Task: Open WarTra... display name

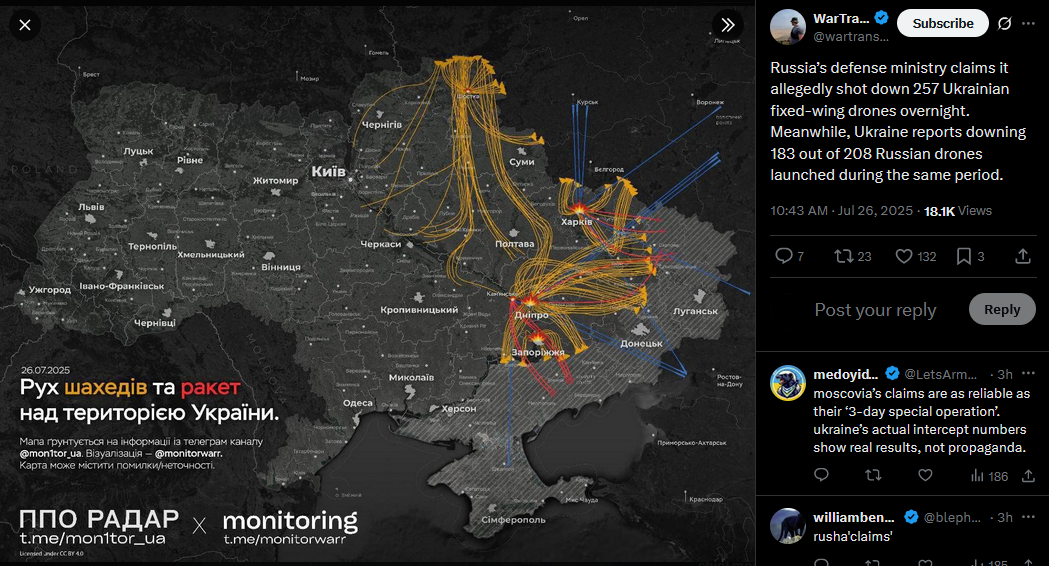Action: pyautogui.click(x=841, y=18)
